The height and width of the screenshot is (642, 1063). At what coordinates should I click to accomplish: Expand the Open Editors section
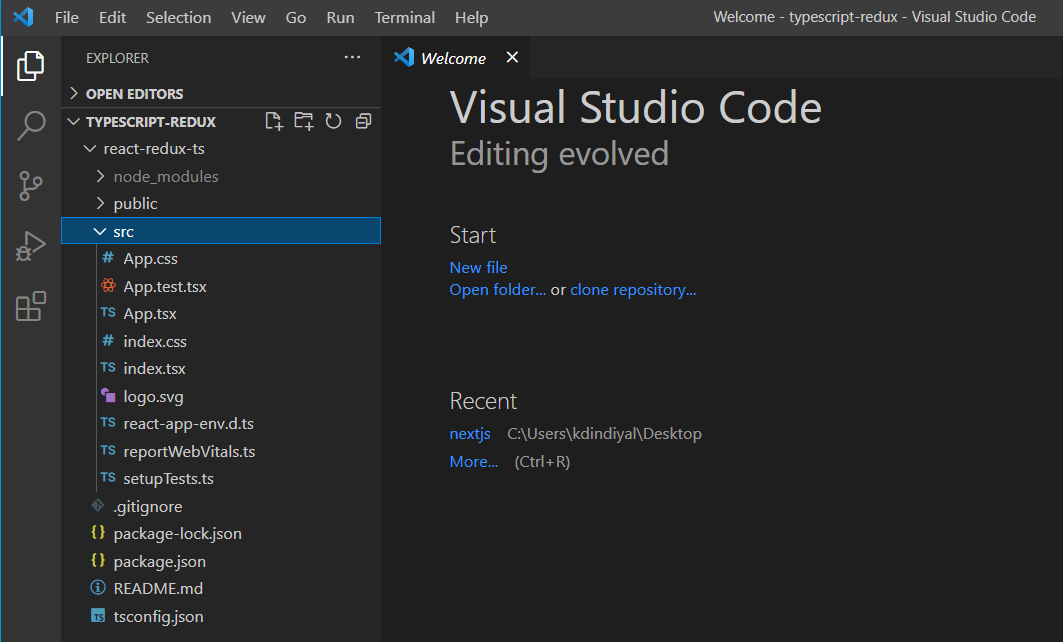[134, 94]
